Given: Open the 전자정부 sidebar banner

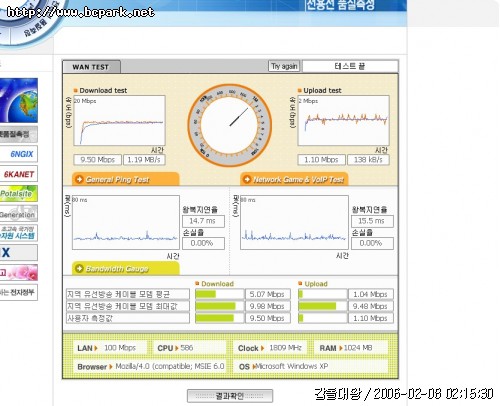Looking at the screenshot, I should [x=19, y=292].
